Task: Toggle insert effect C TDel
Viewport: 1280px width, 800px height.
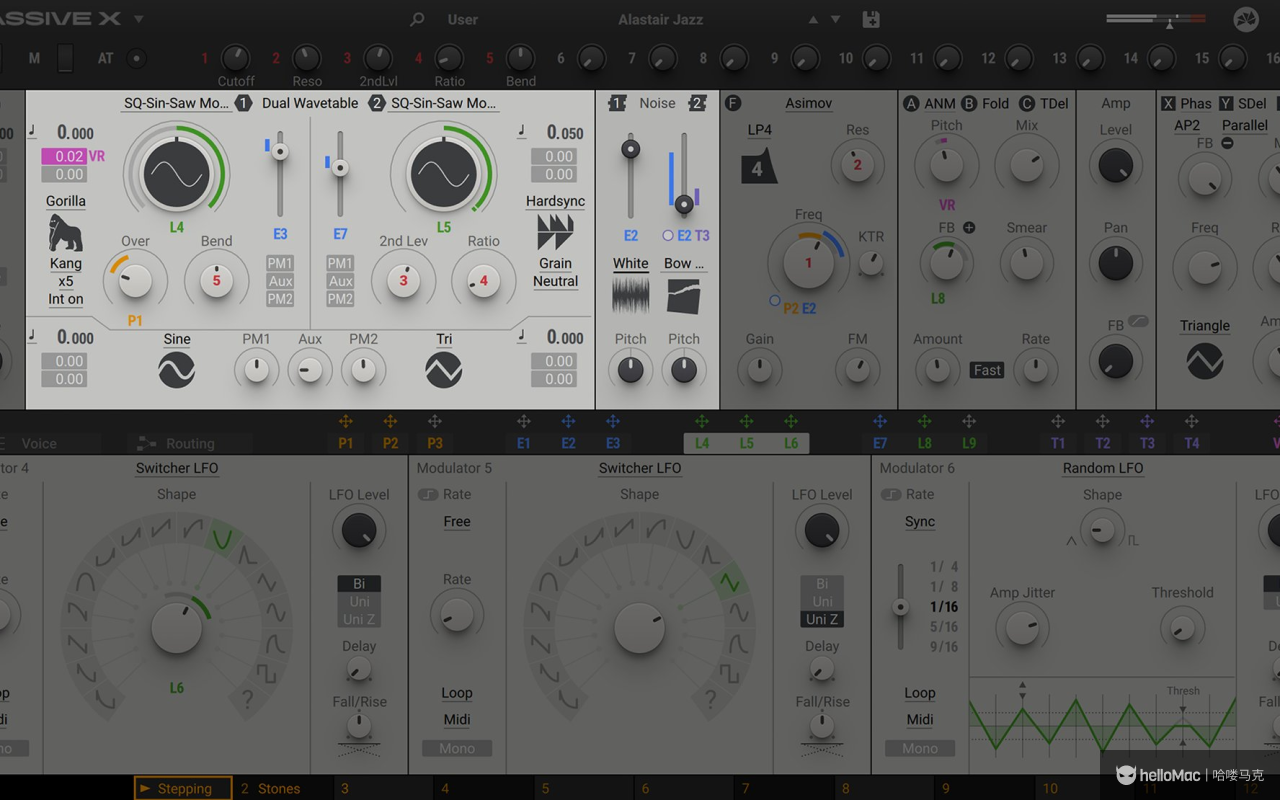Action: click(1027, 103)
